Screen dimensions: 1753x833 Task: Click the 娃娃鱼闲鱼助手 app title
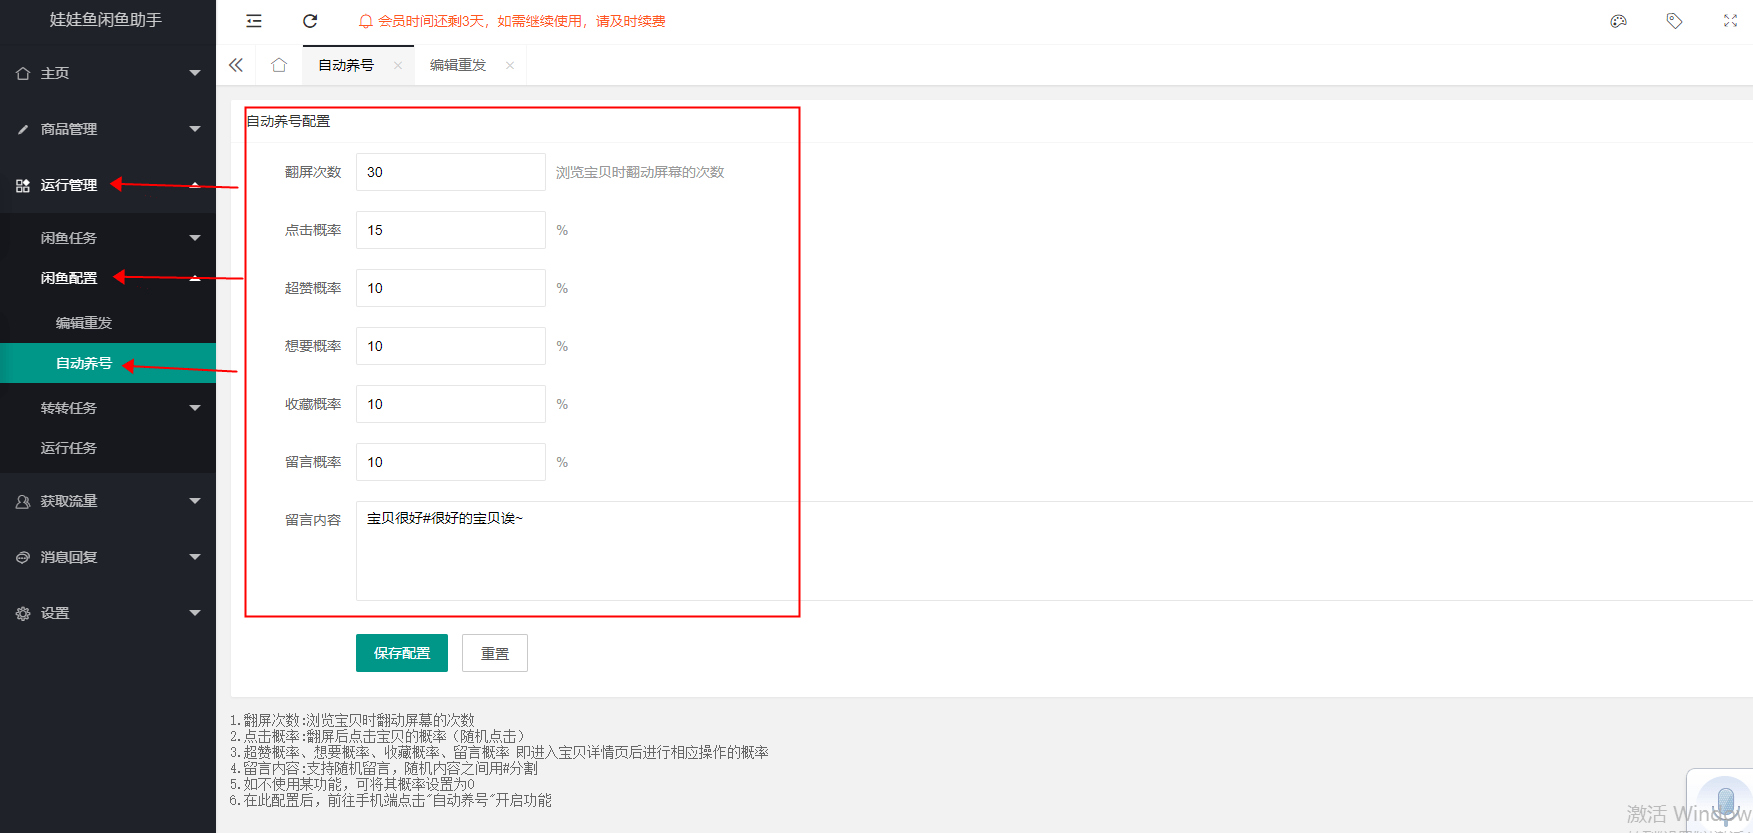coord(106,19)
